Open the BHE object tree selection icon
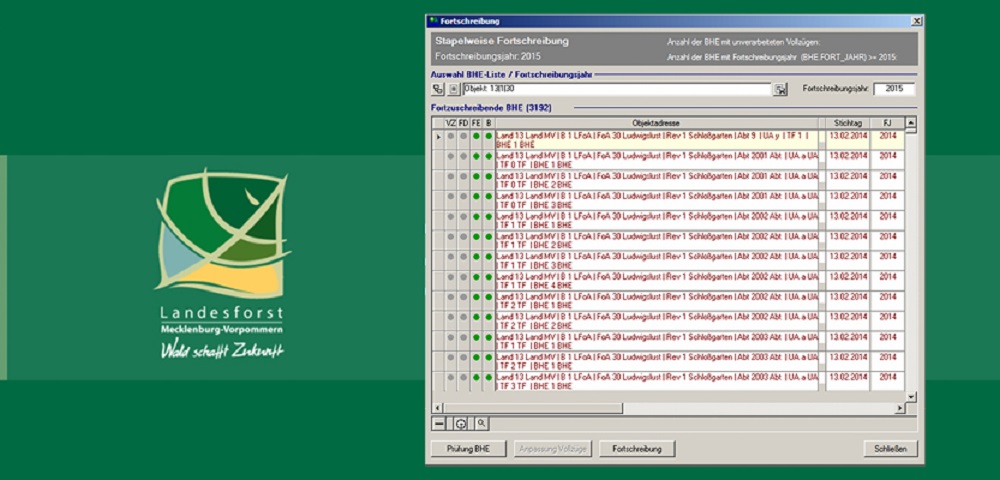The height and width of the screenshot is (480, 1000). click(x=438, y=89)
